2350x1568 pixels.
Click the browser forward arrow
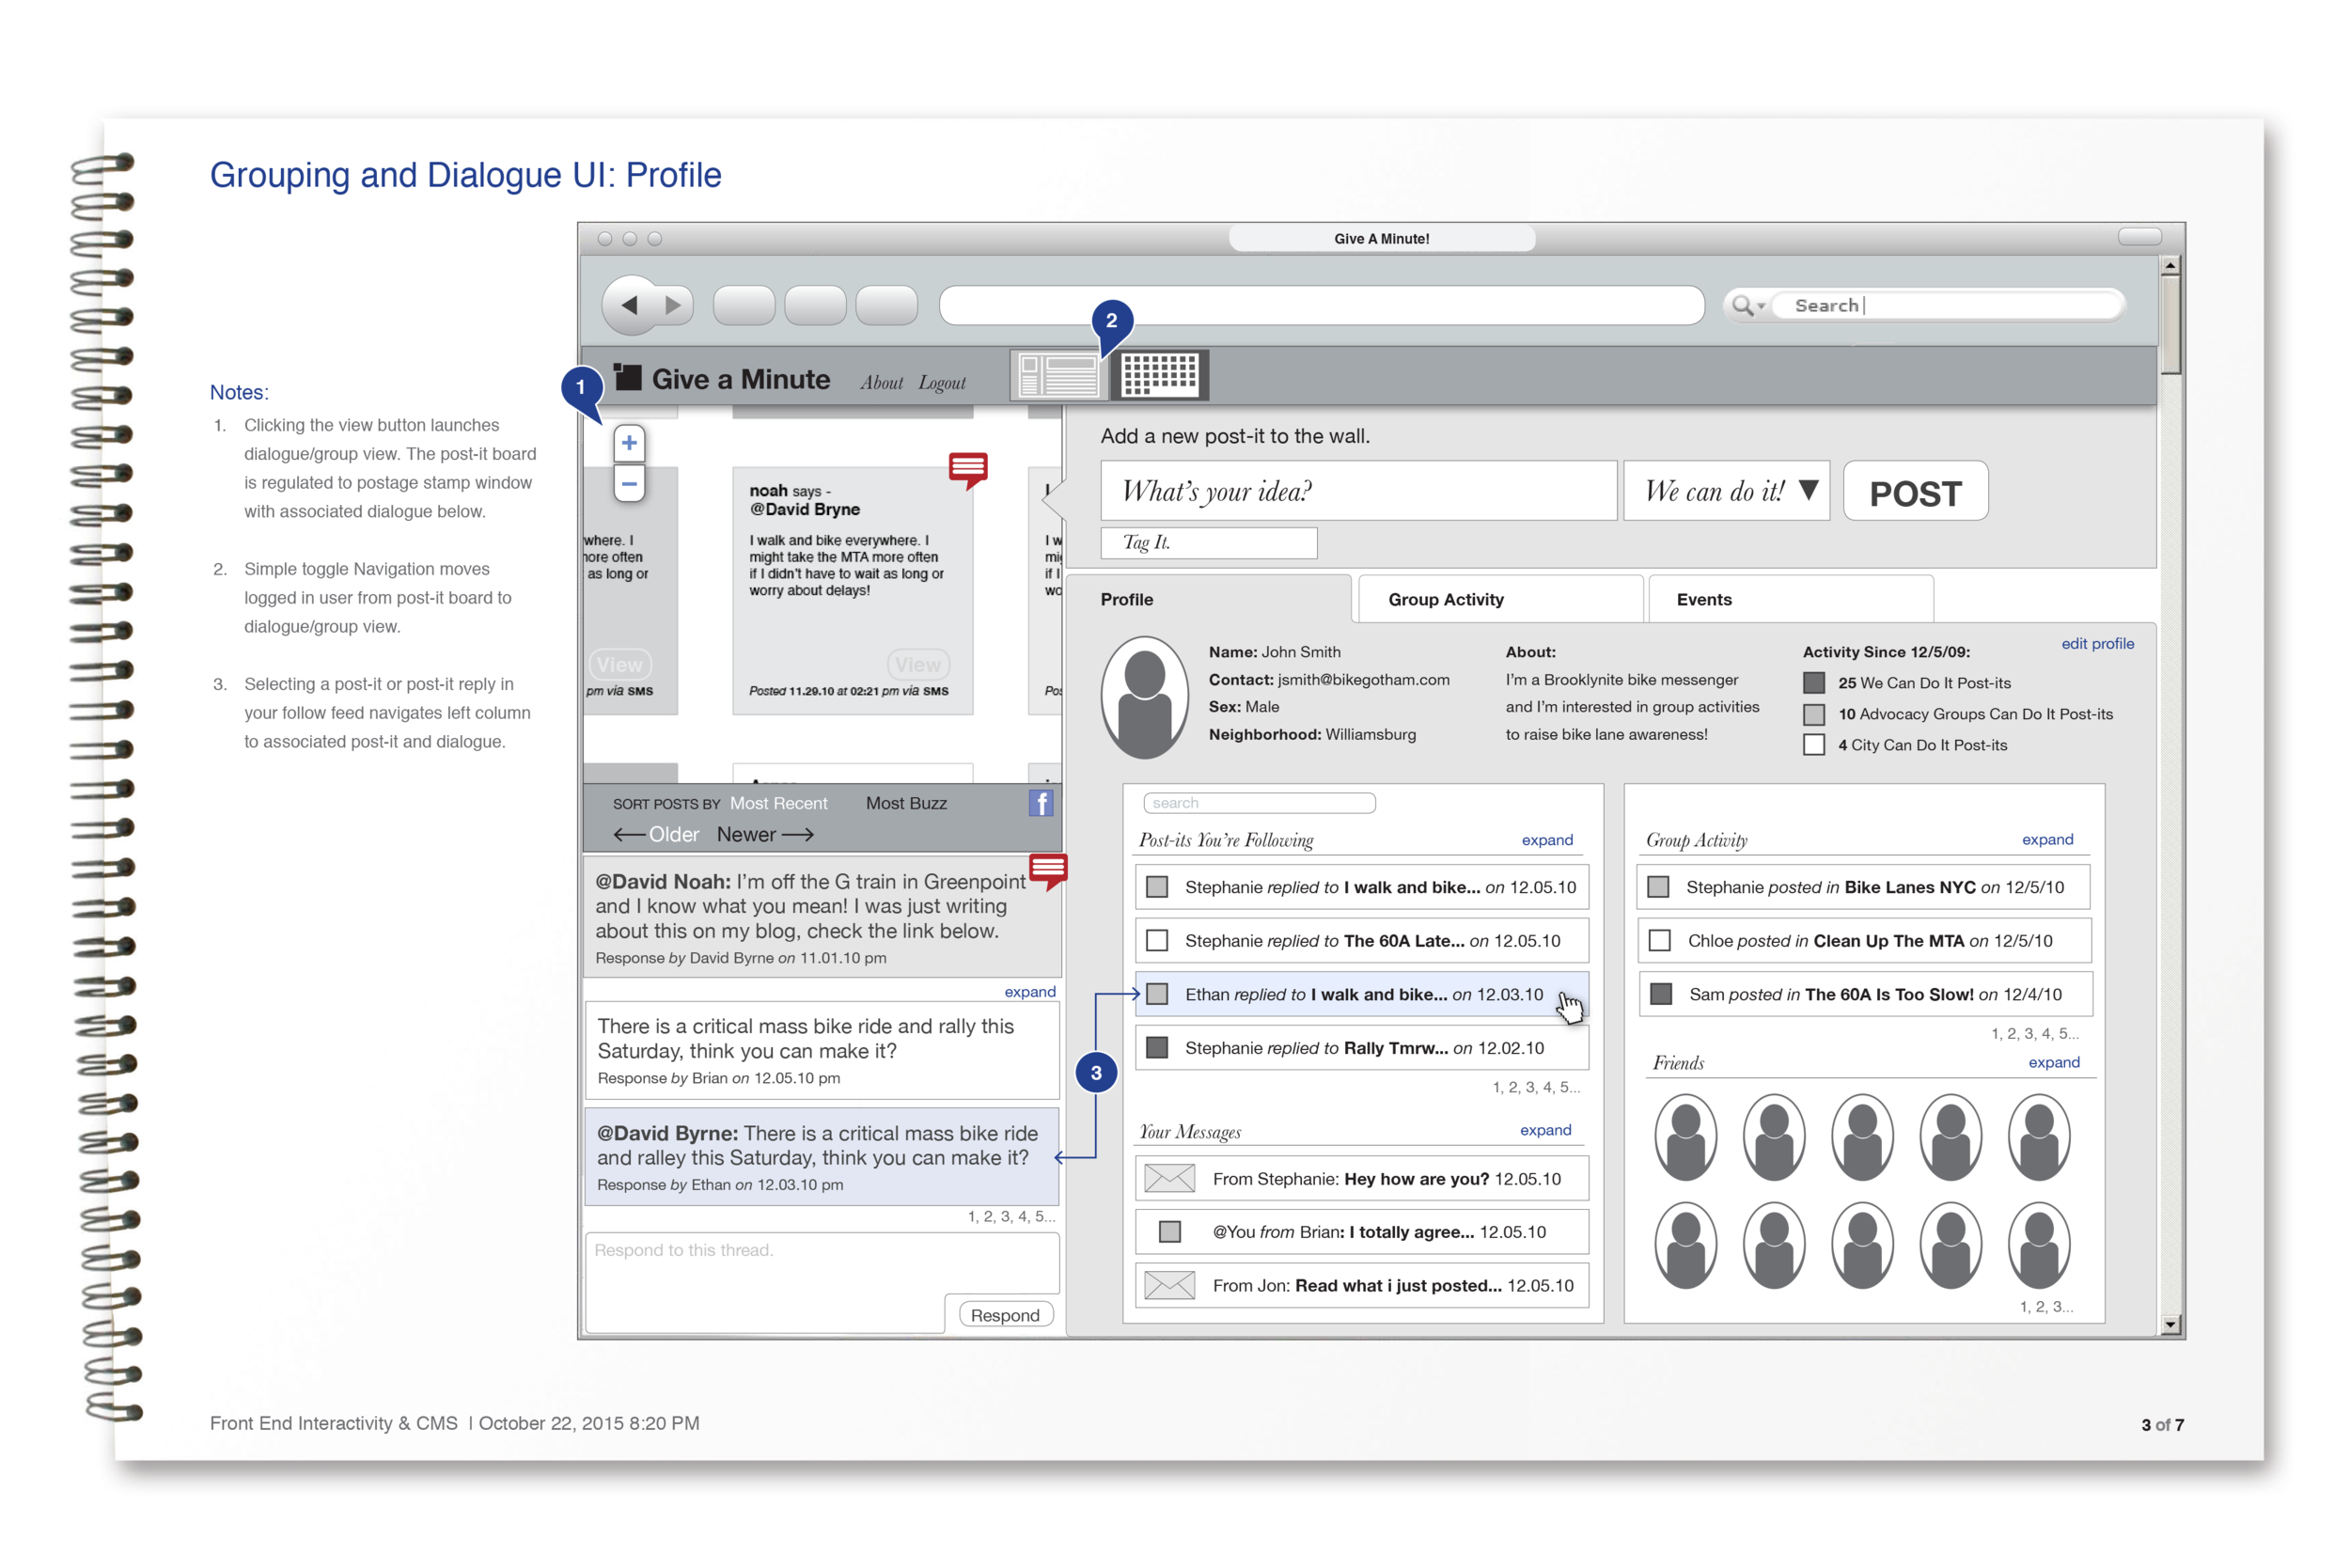coord(674,305)
